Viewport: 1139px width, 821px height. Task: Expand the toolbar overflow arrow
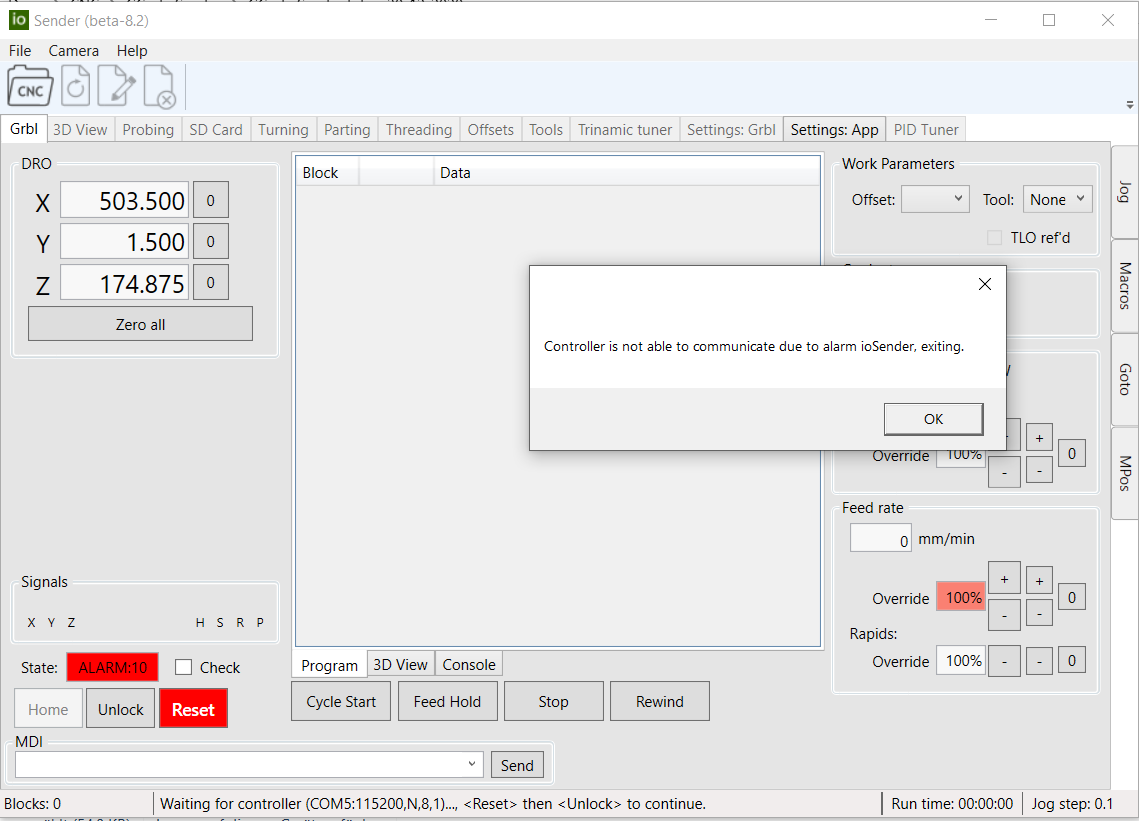(x=1129, y=105)
